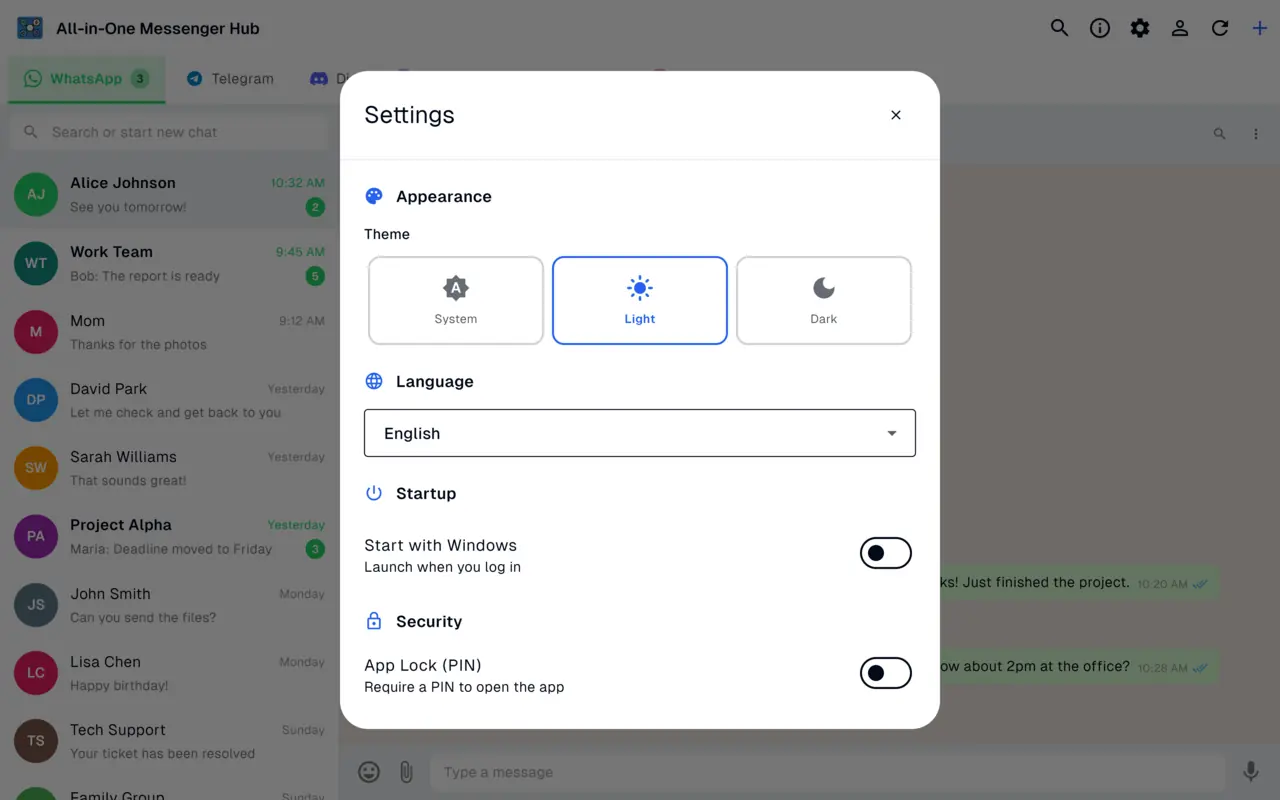The image size is (1280, 800).
Task: Open the Project Alpha chat name
Action: click(121, 525)
